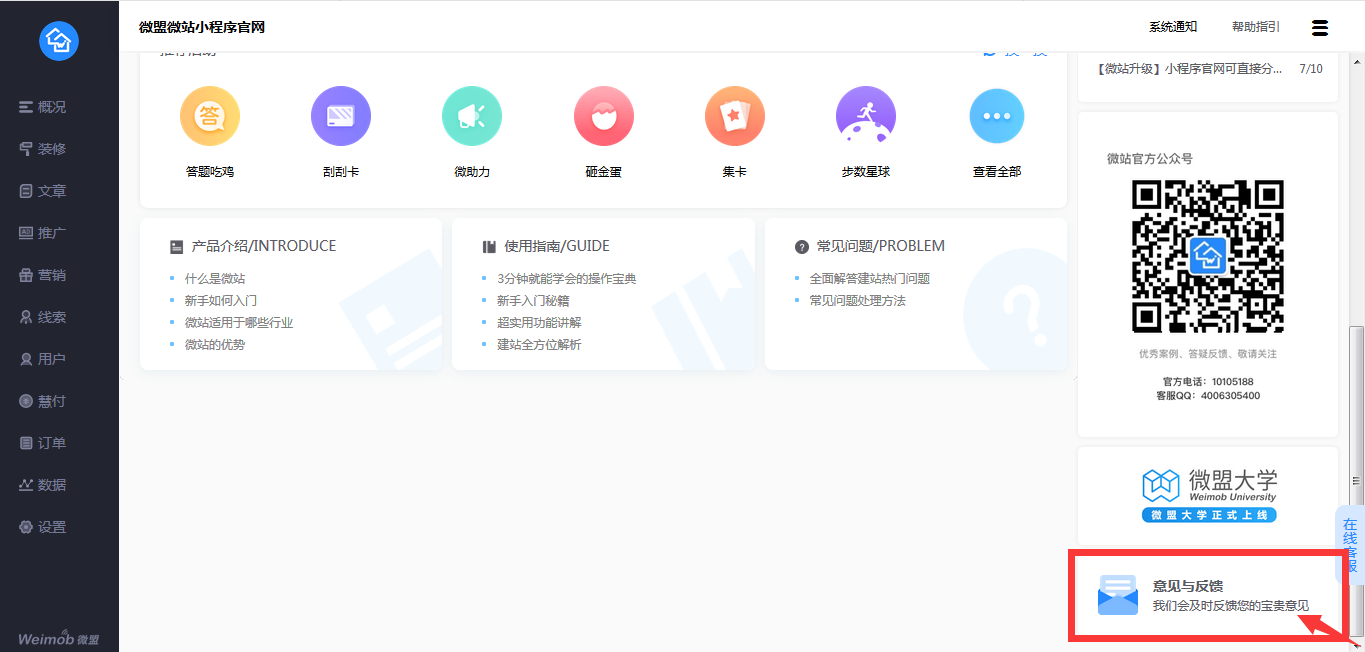Open the 什么是微站 link
Viewport: 1365px width, 652px height.
point(215,279)
